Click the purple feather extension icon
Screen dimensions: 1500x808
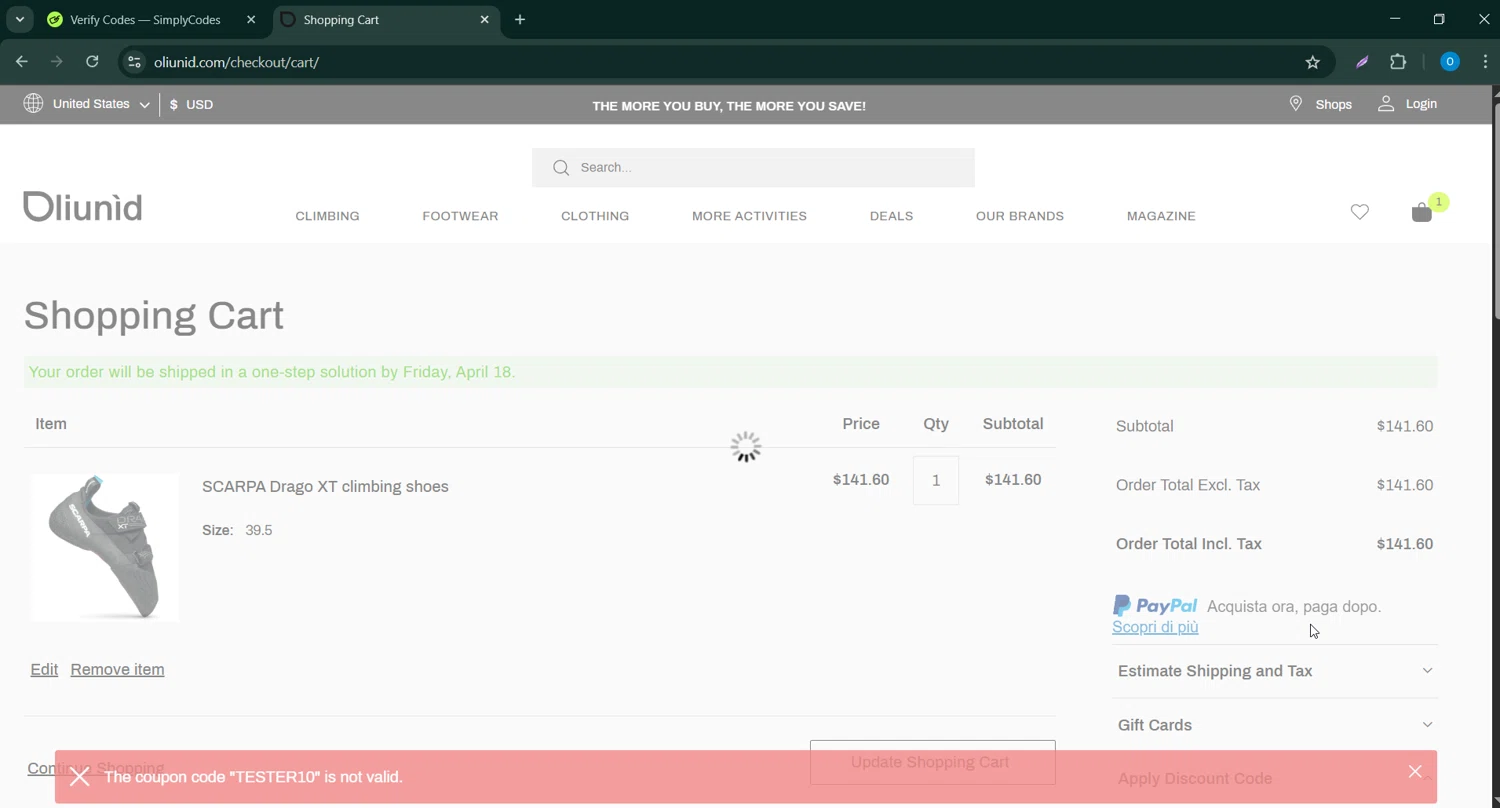pos(1362,62)
